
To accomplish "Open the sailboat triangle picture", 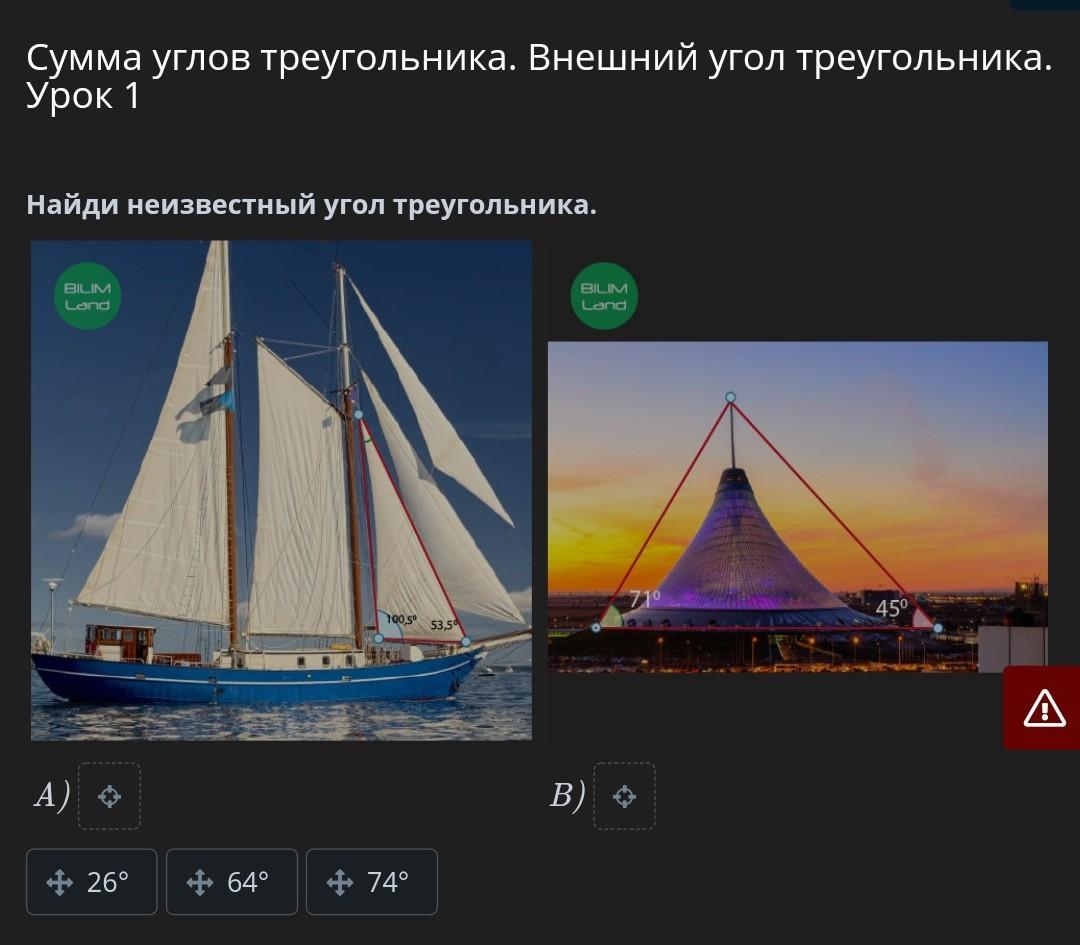I will (x=281, y=490).
